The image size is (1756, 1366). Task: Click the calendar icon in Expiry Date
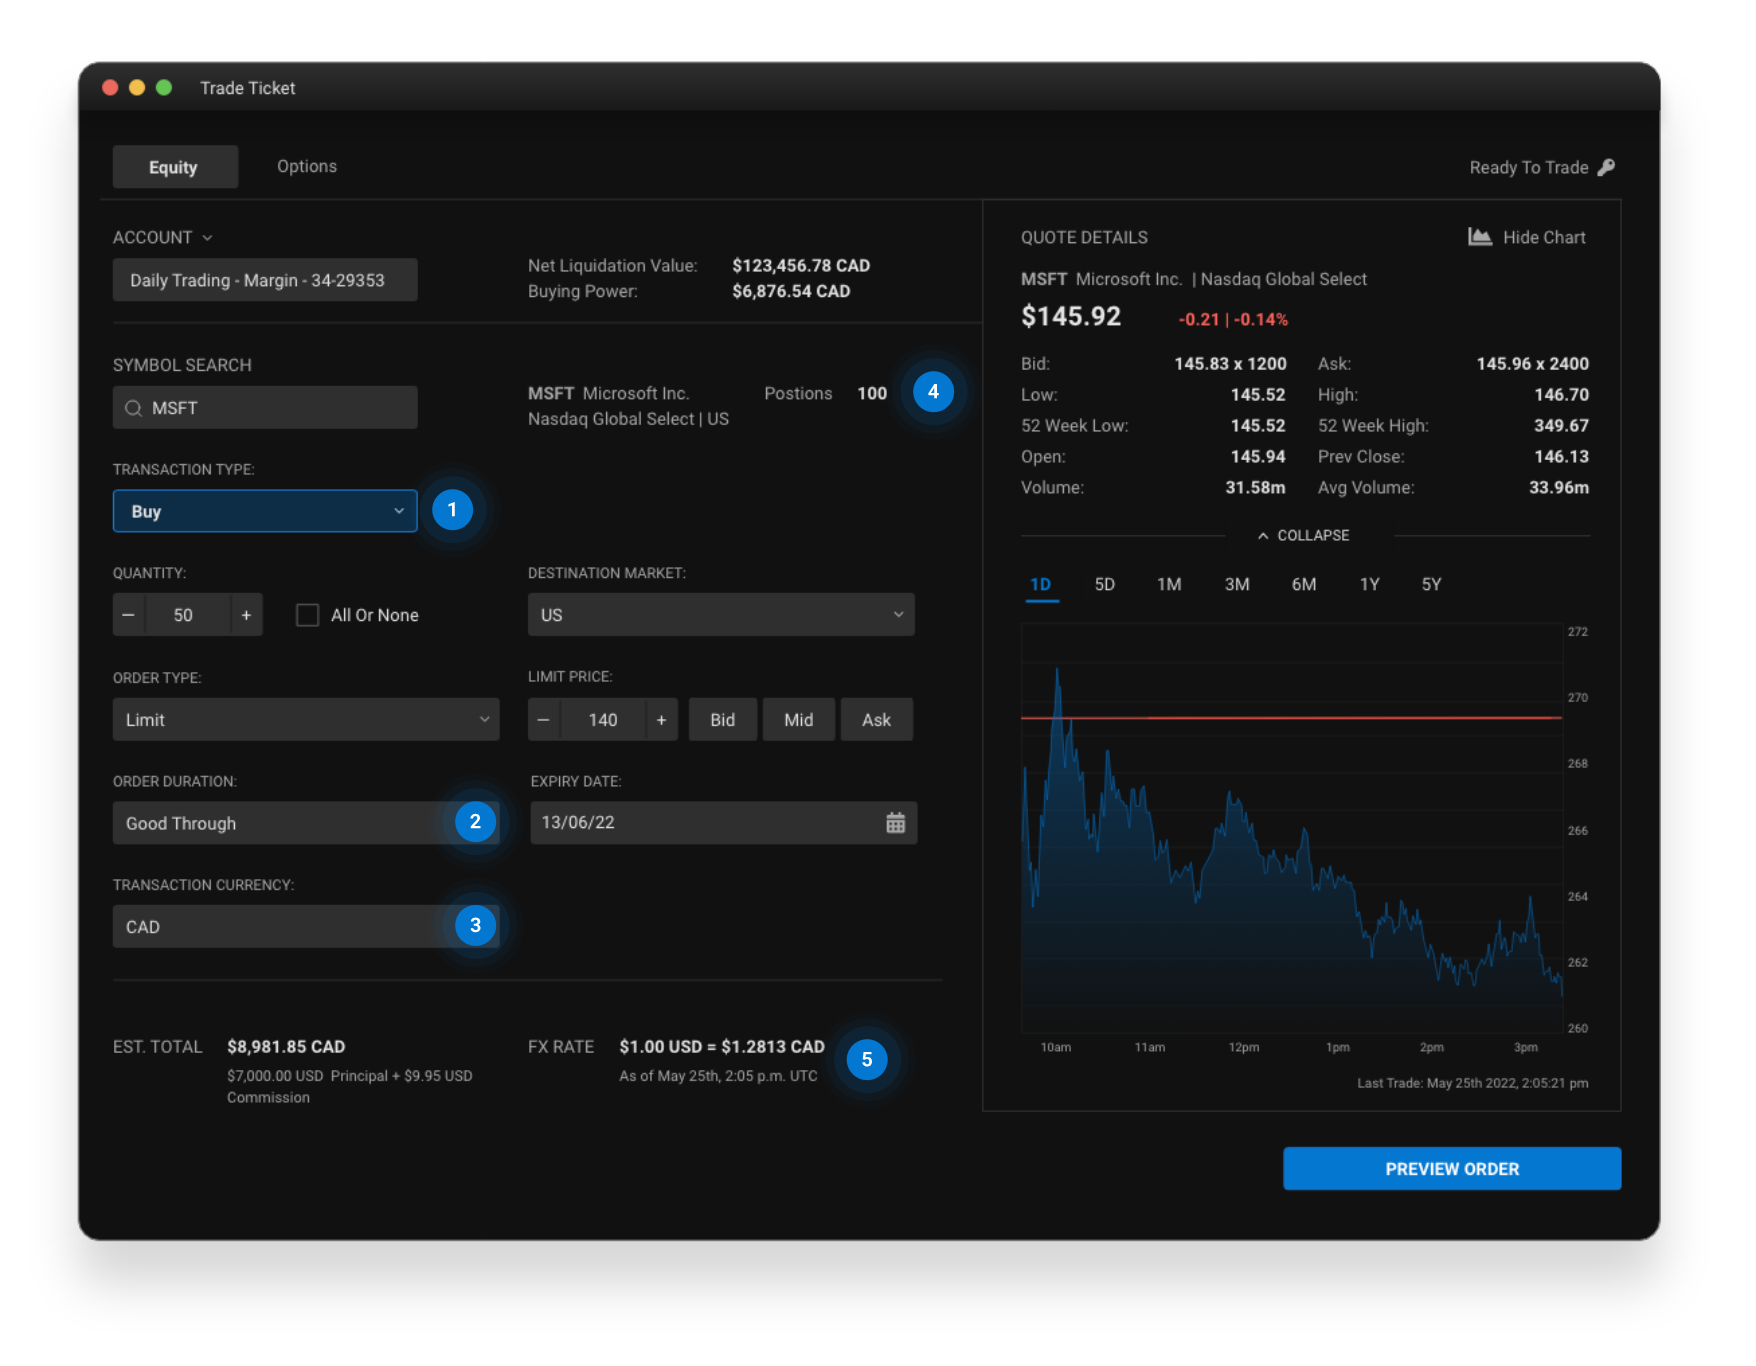pos(895,823)
